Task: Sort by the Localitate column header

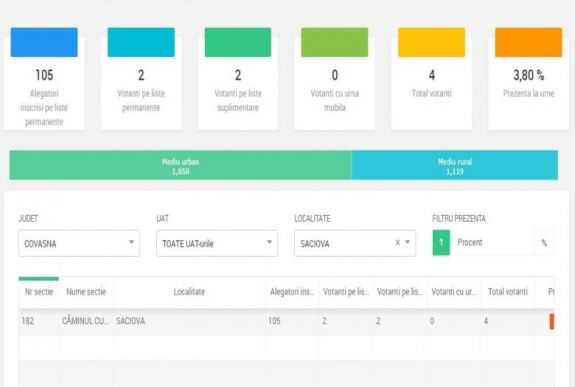Action: click(x=189, y=292)
